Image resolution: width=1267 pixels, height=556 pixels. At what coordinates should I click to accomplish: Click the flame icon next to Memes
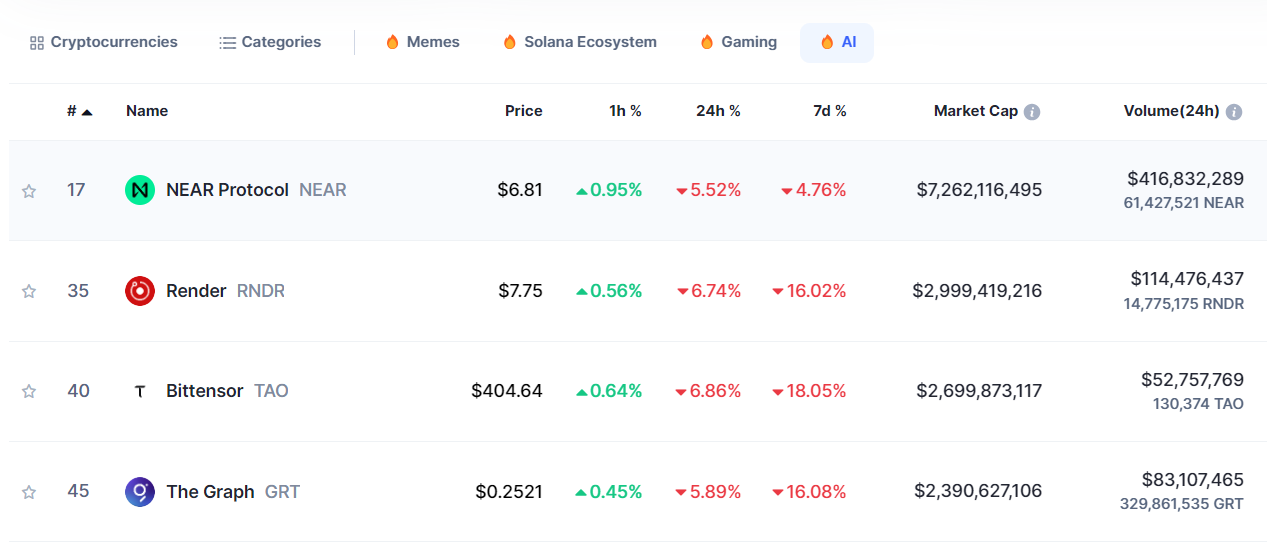point(392,42)
